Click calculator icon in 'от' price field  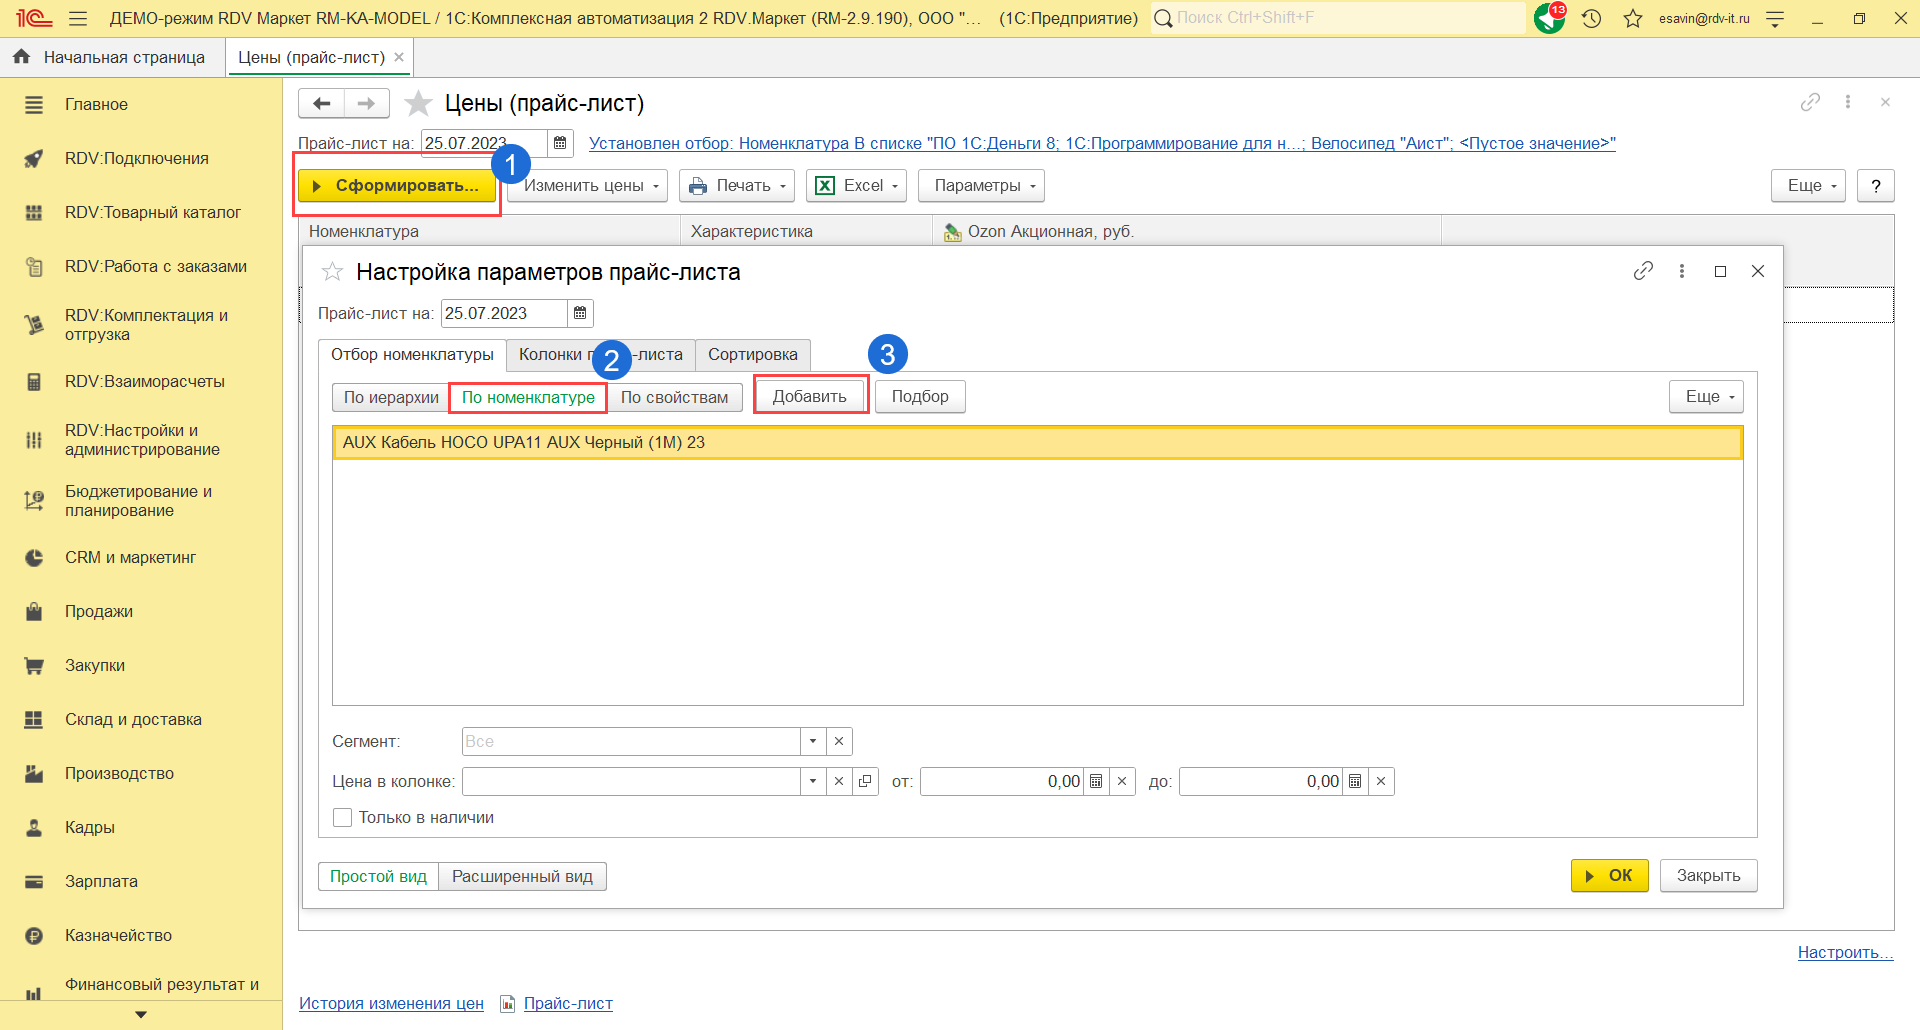point(1096,782)
